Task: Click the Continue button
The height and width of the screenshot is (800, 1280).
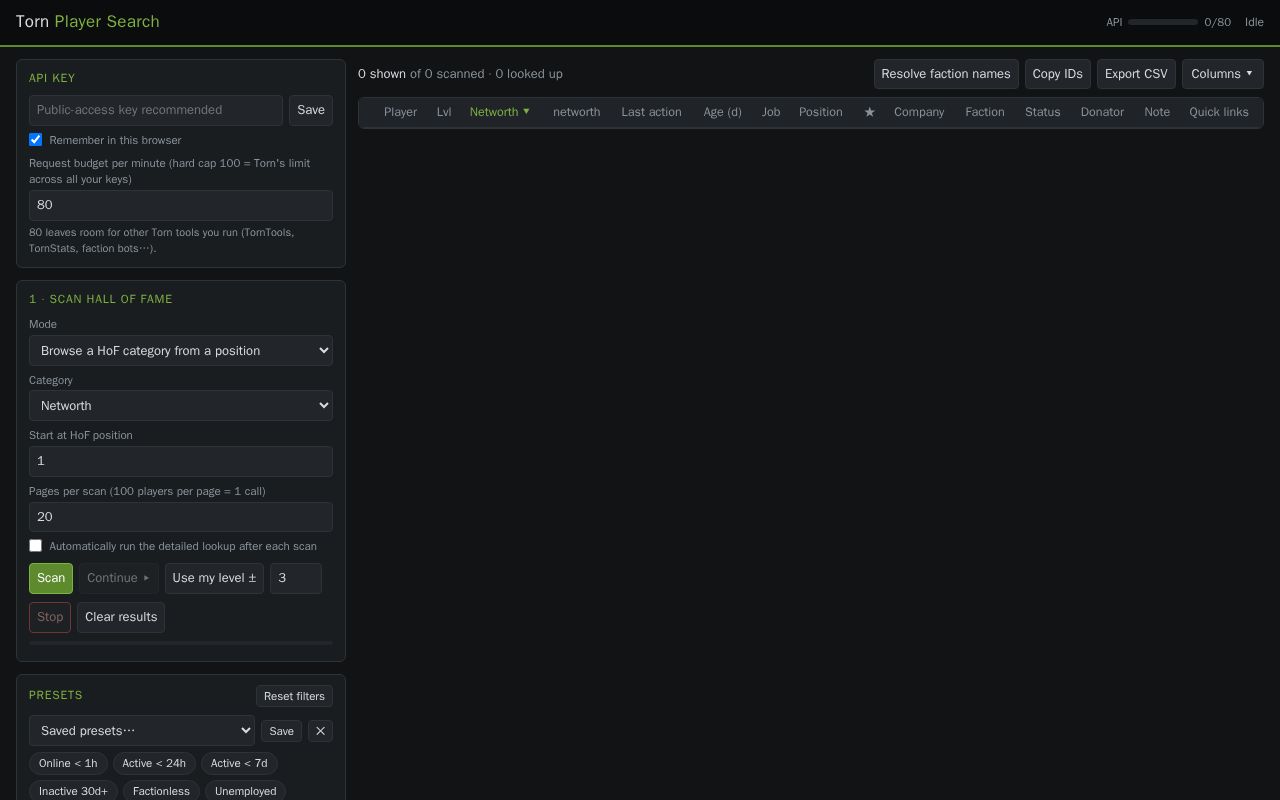Action: (118, 578)
